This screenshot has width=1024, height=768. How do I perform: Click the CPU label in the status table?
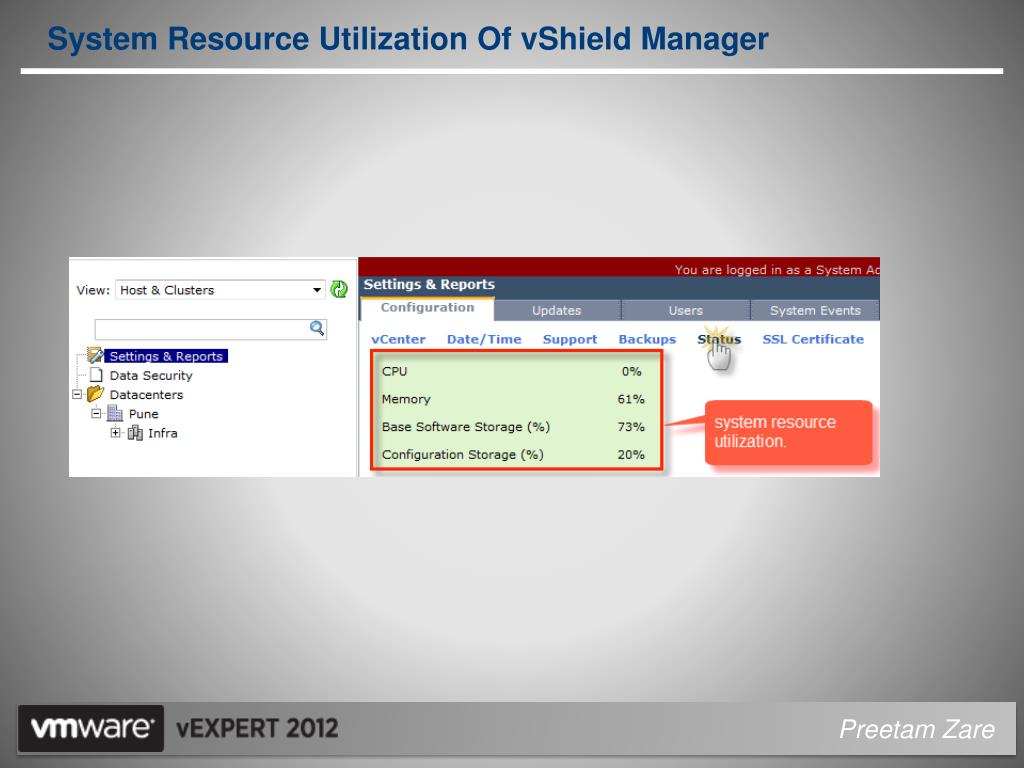[x=394, y=372]
